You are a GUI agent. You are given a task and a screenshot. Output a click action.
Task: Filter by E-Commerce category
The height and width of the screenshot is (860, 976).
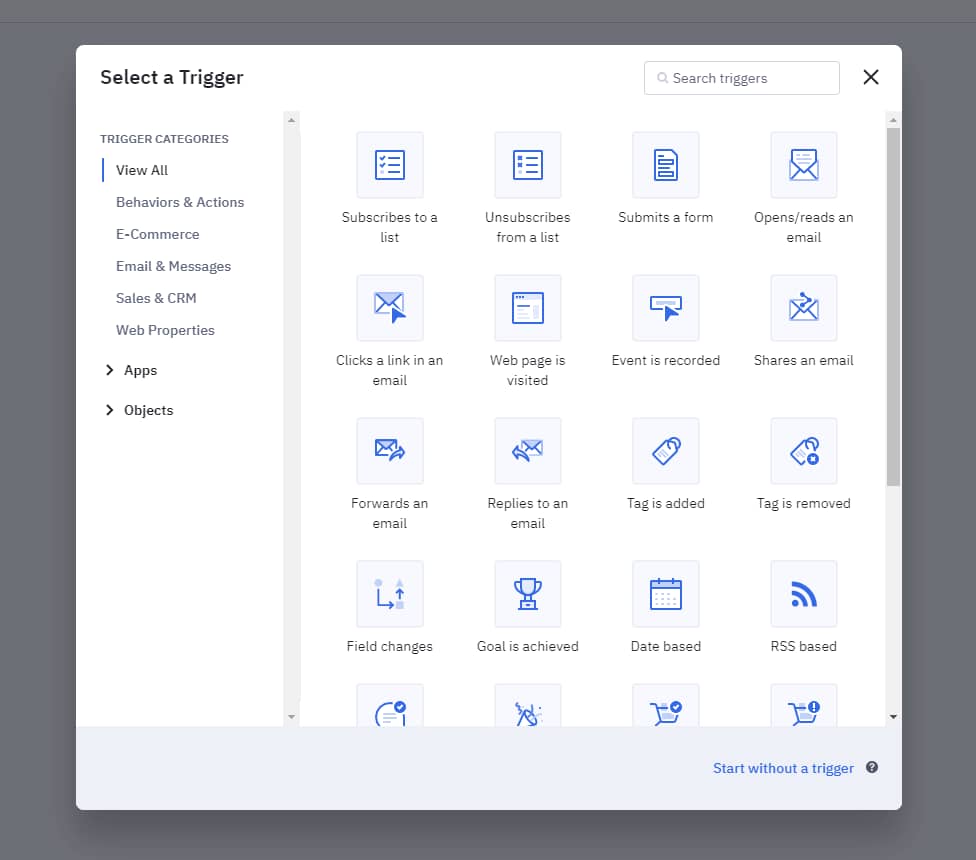157,234
